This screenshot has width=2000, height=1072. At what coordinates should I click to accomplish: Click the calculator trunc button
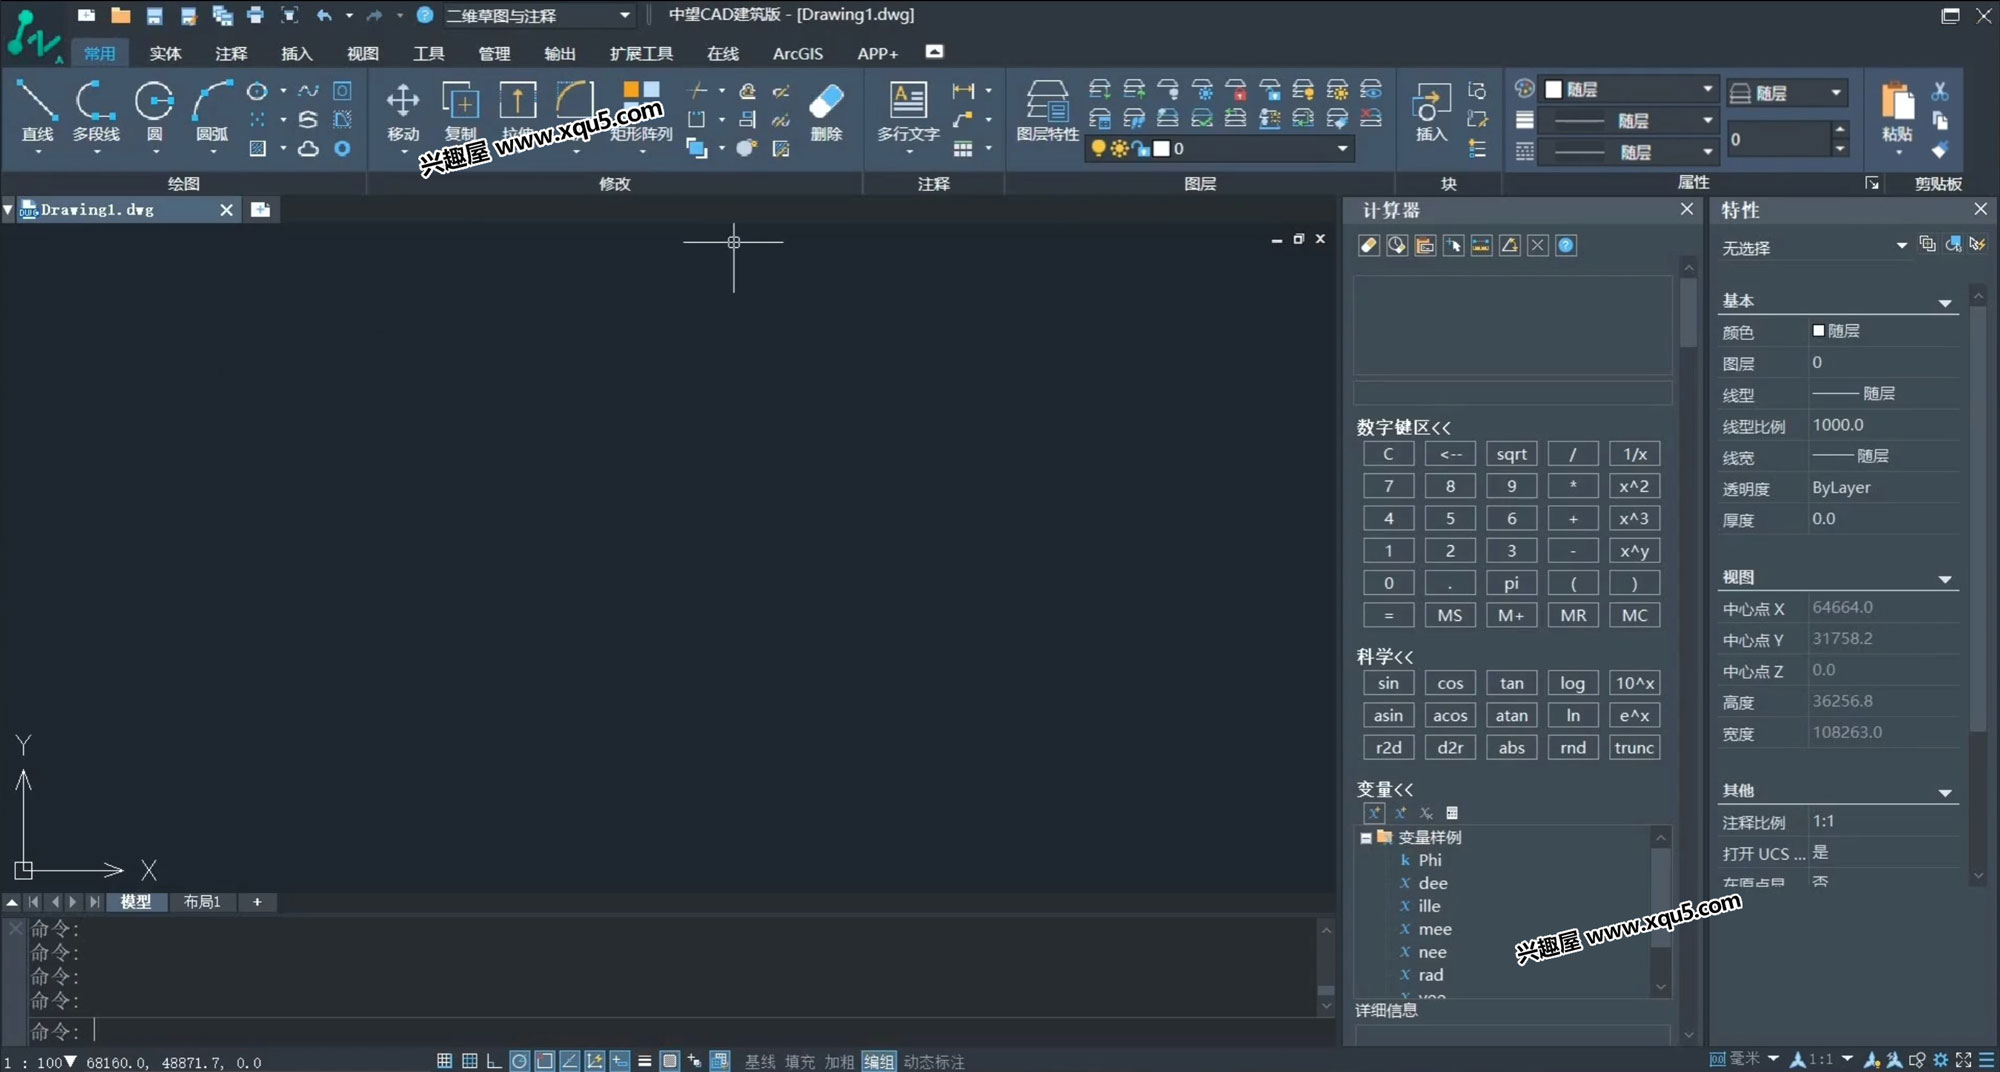[x=1634, y=747]
